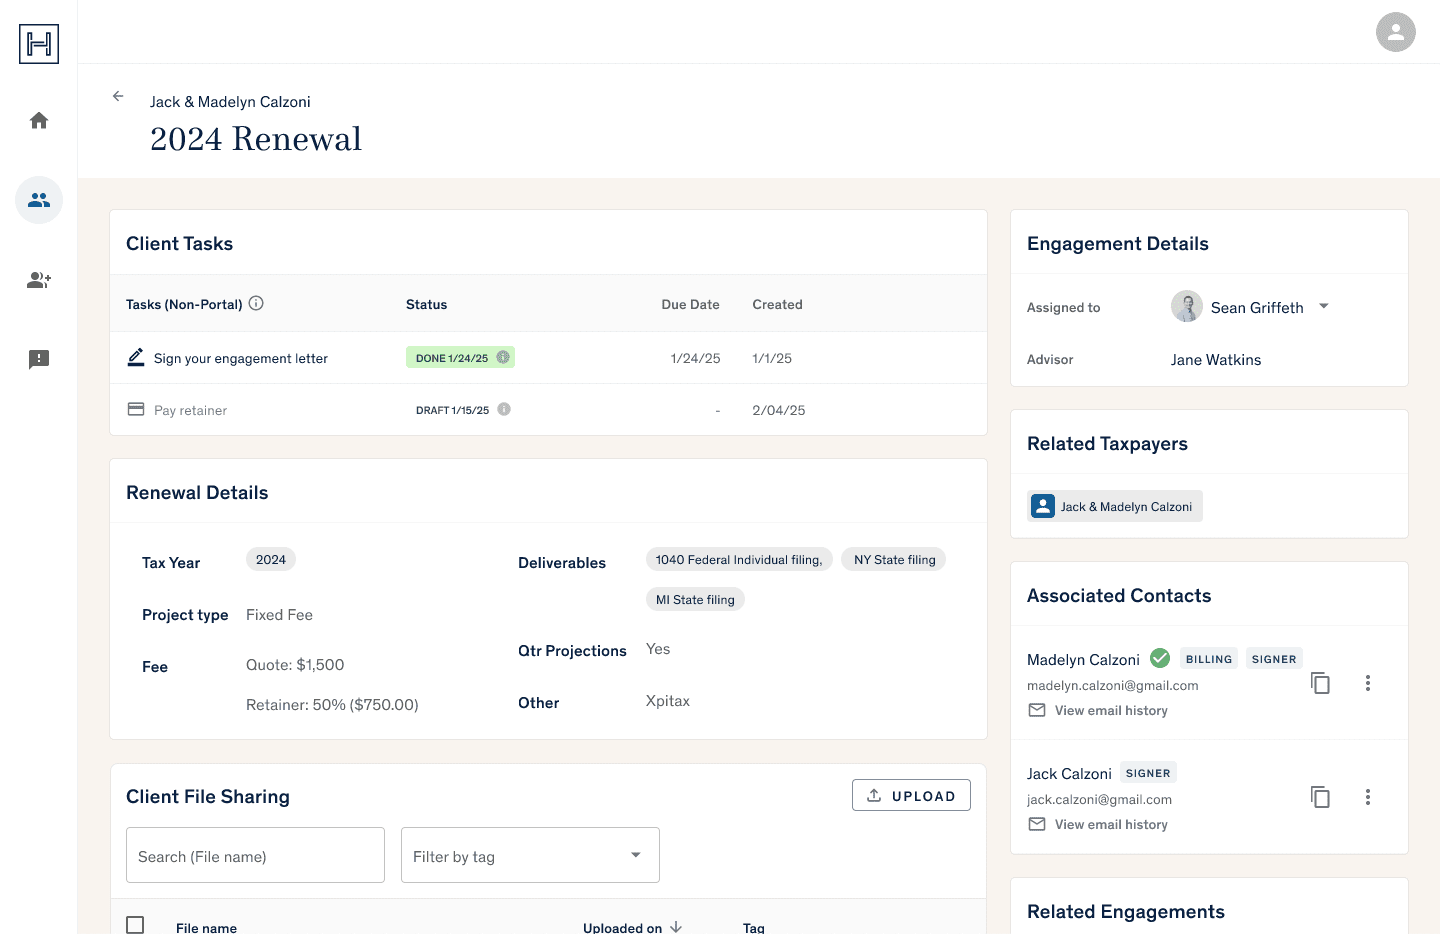
Task: Copy Jack Calzoni's contact details icon
Action: pyautogui.click(x=1320, y=797)
